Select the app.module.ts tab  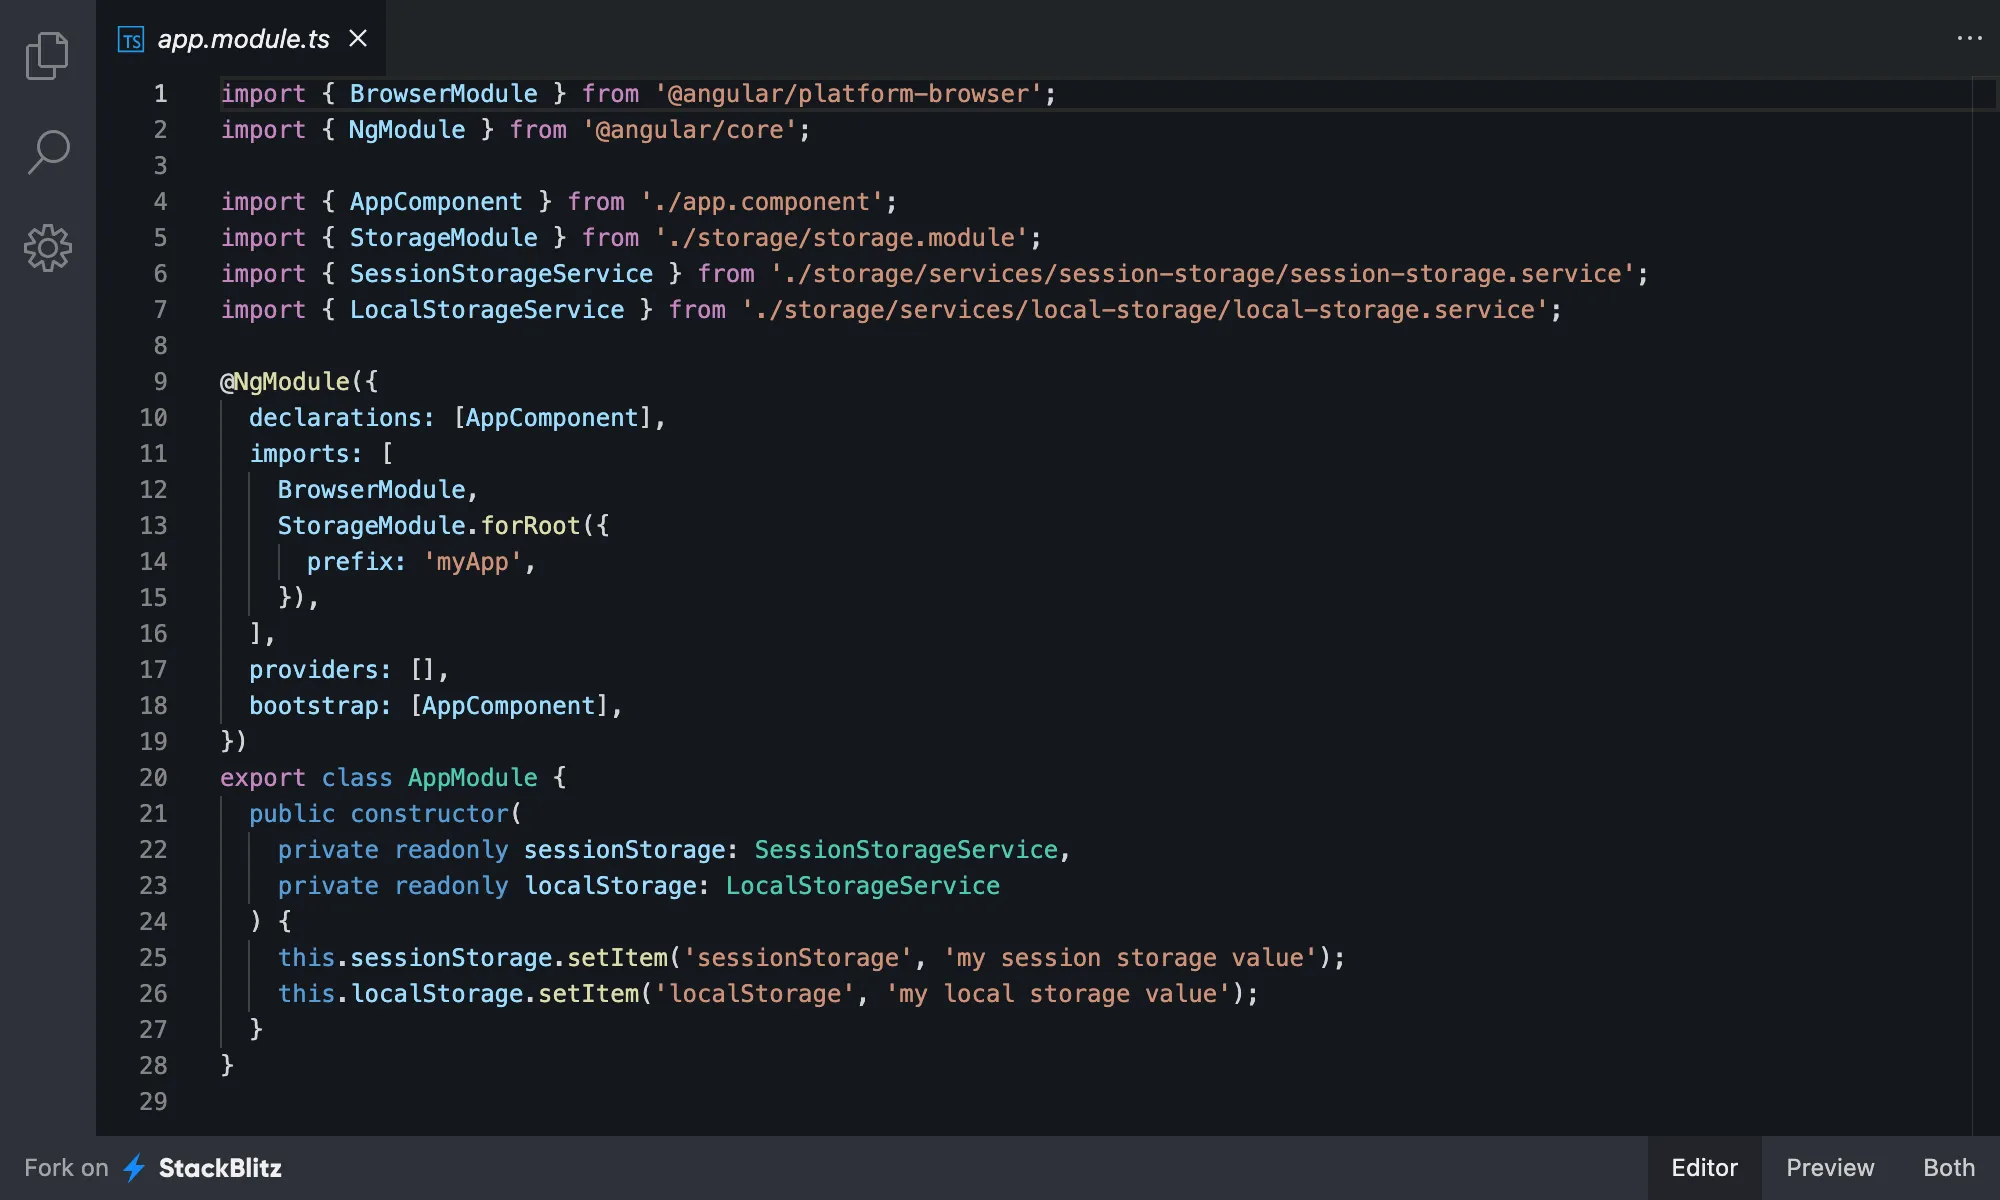coord(241,39)
